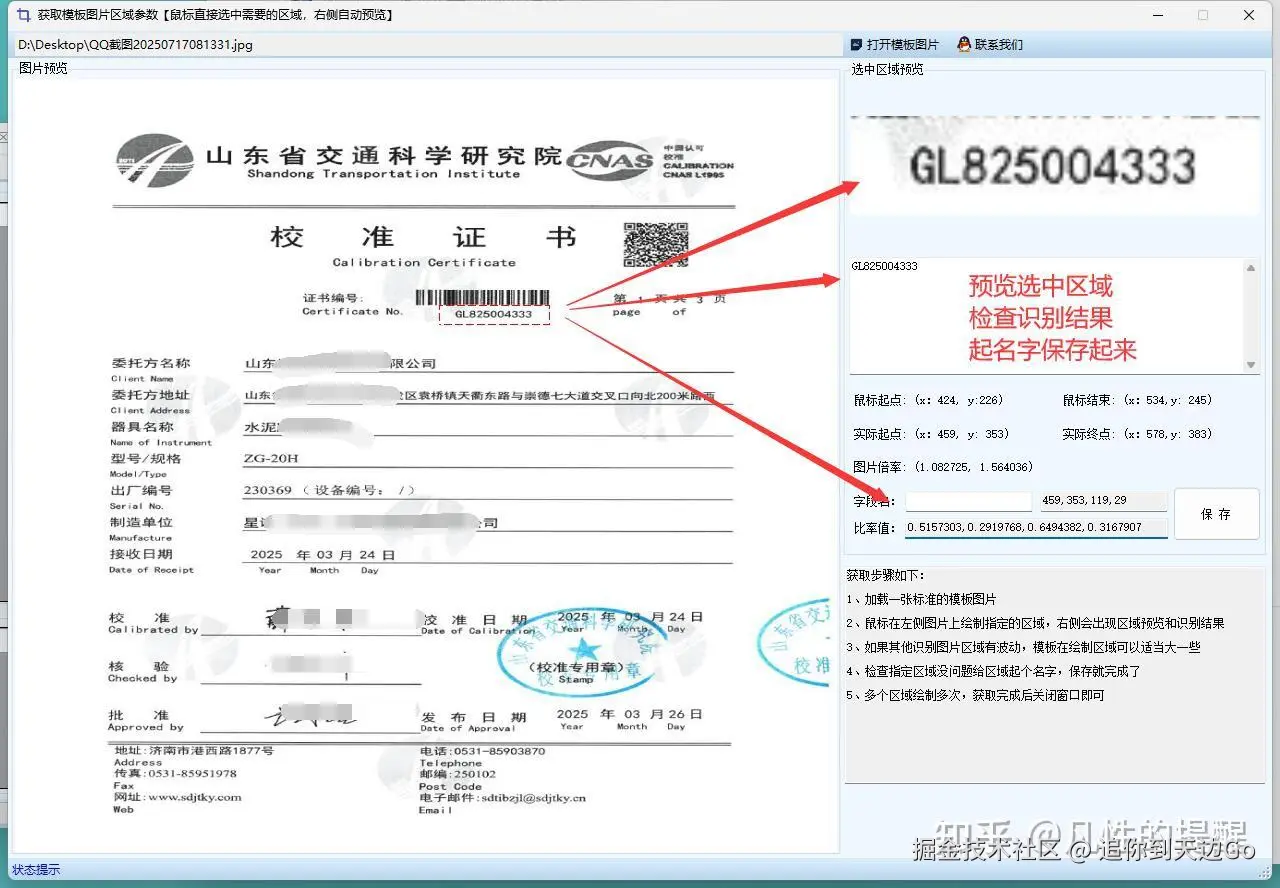
Task: Click the enlarged GL825004333 region preview image
Action: click(1054, 165)
